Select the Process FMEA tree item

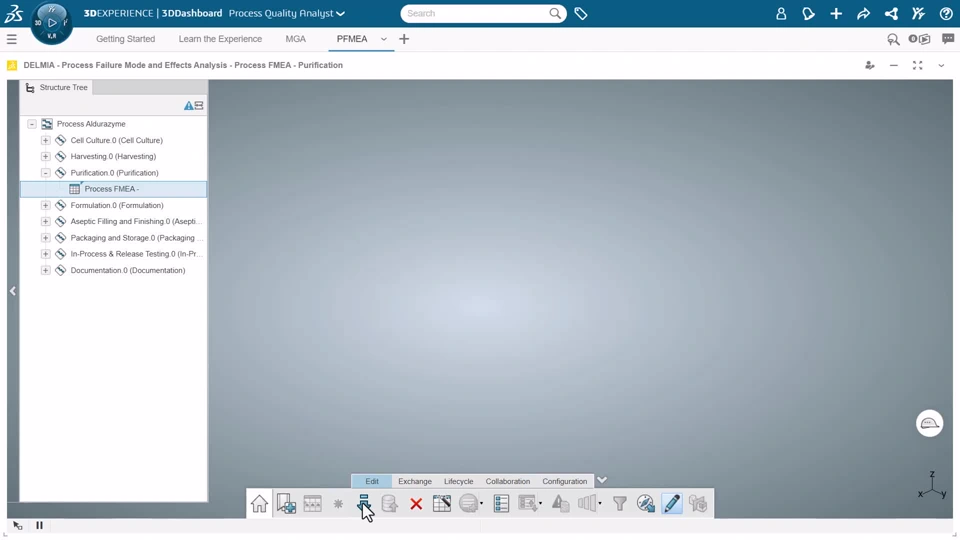click(114, 189)
